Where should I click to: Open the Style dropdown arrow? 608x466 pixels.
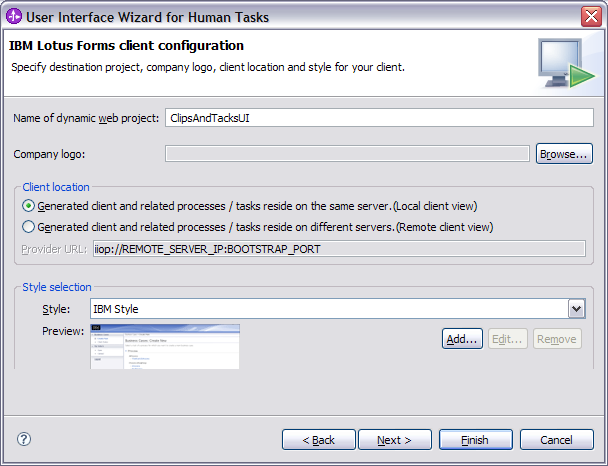coord(577,309)
